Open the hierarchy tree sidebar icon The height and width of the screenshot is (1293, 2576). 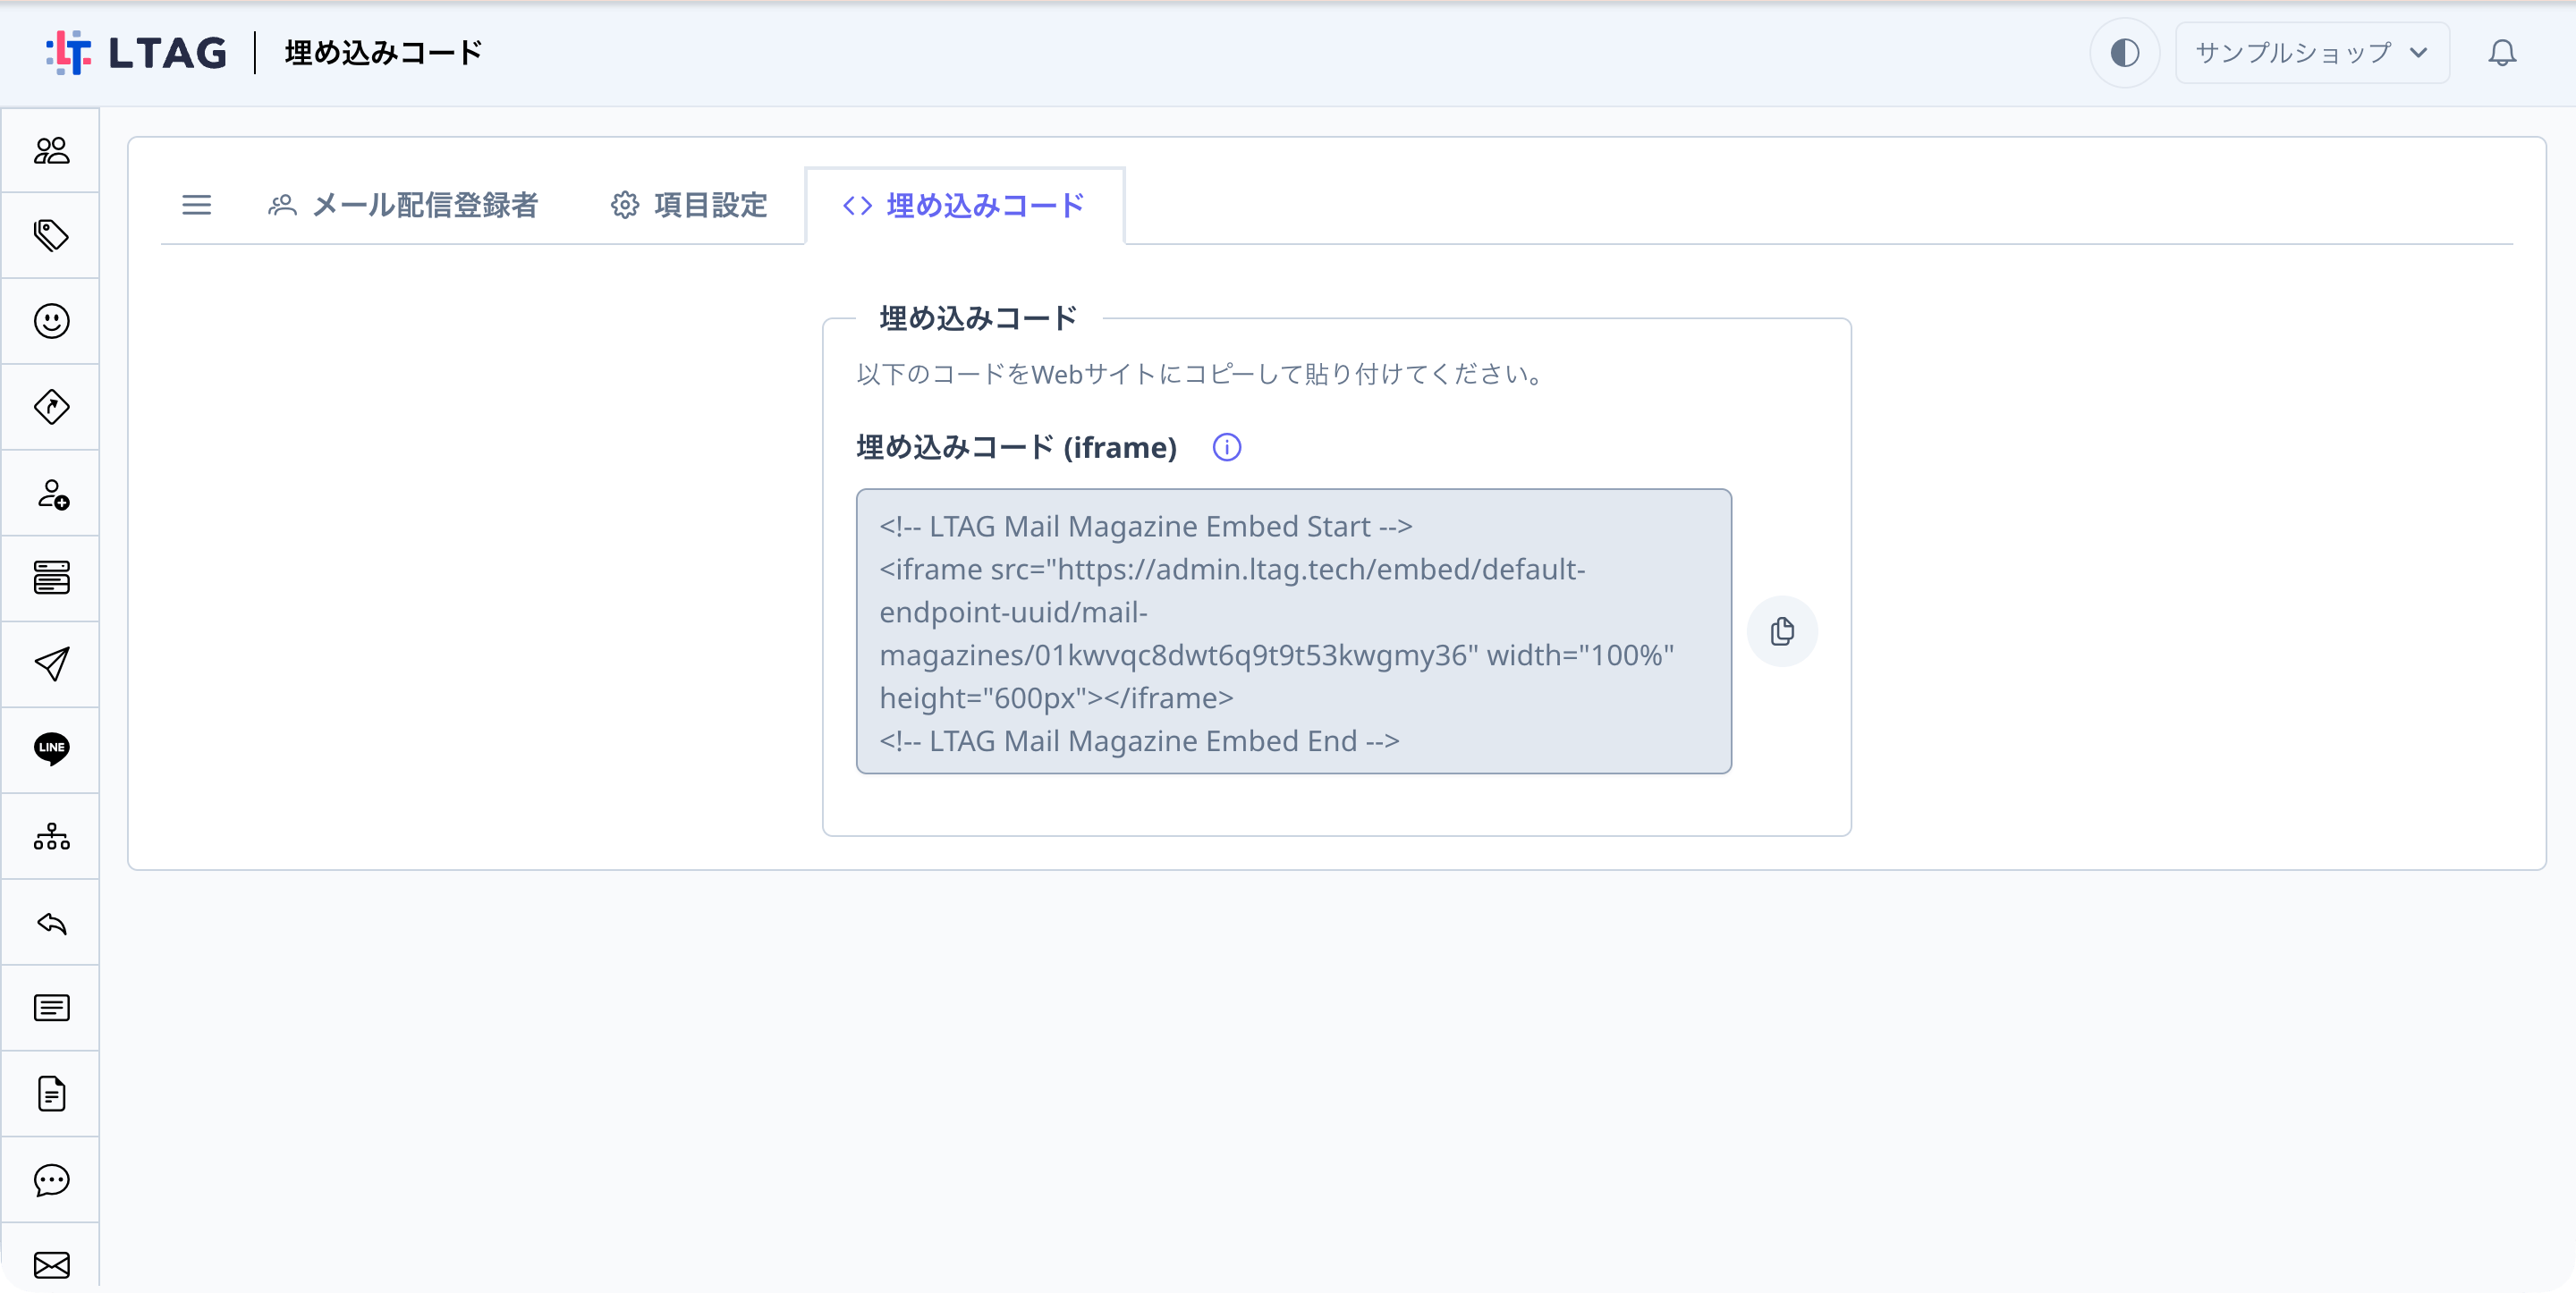coord(51,836)
